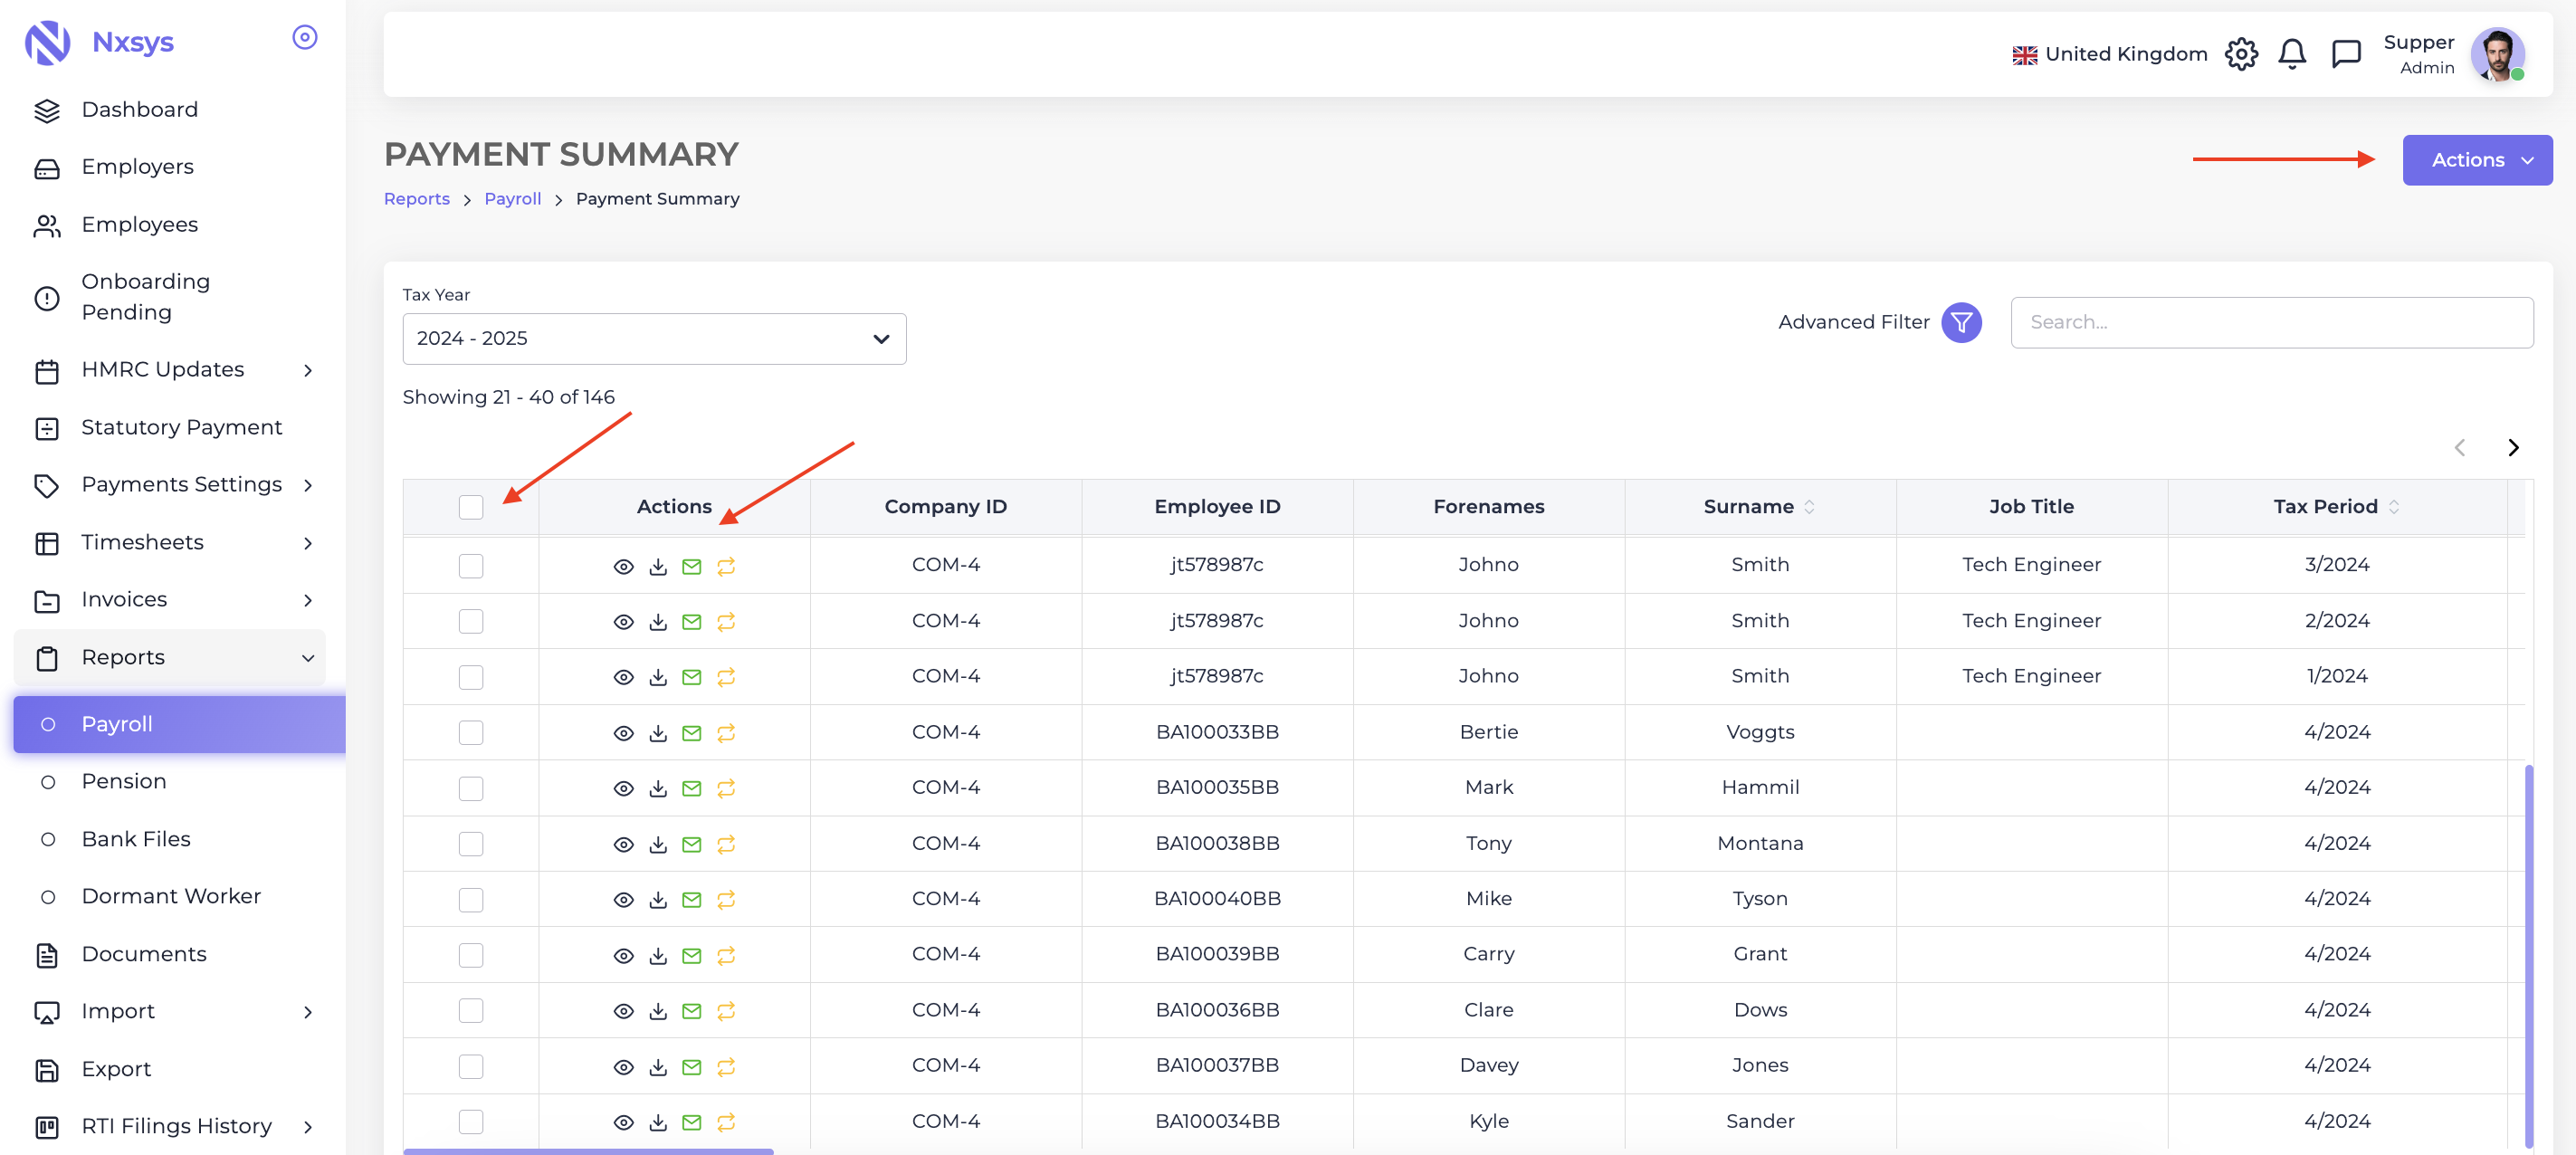The image size is (2576, 1155).
Task: Click the Search input field
Action: click(2272, 323)
